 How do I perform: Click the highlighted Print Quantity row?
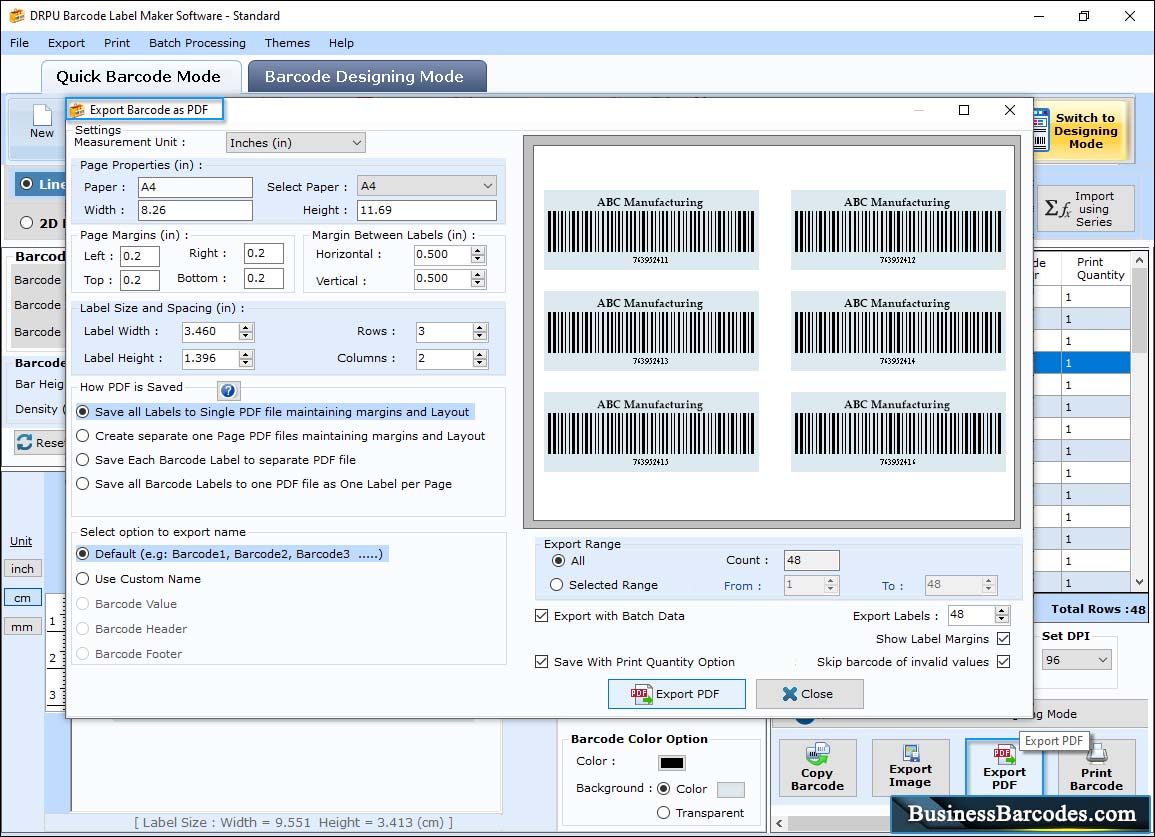[x=1095, y=363]
